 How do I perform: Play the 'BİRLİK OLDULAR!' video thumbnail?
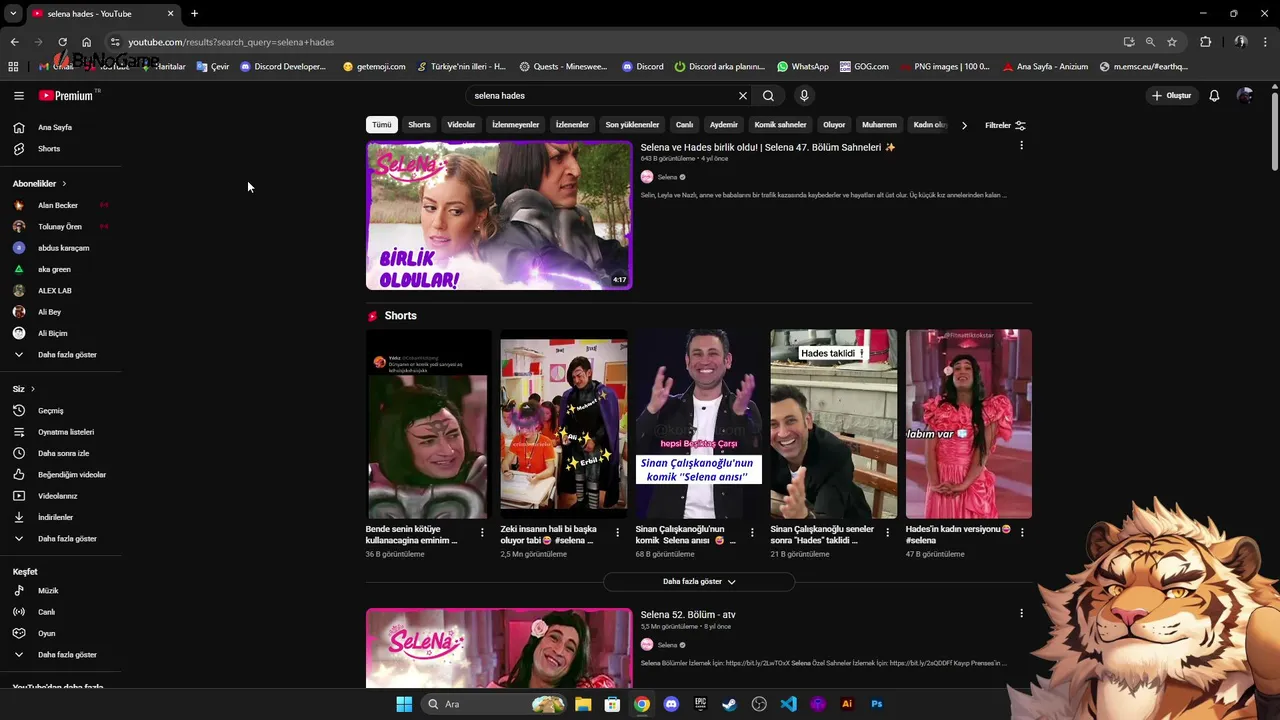click(499, 215)
